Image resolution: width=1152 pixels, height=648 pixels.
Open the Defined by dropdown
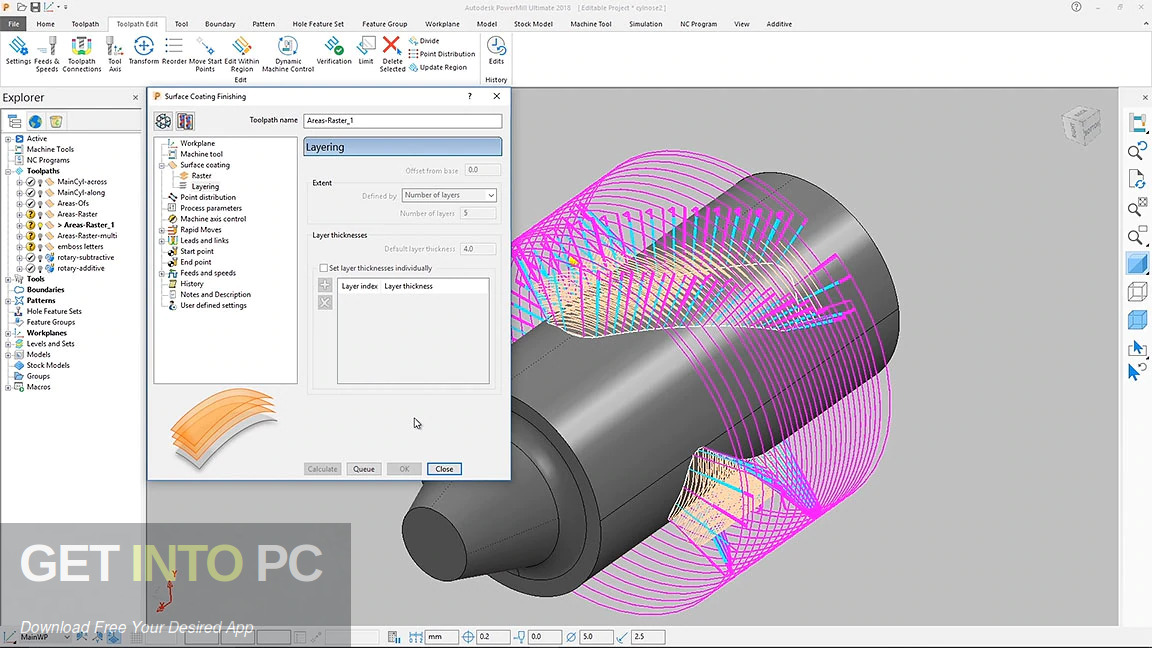pyautogui.click(x=449, y=195)
